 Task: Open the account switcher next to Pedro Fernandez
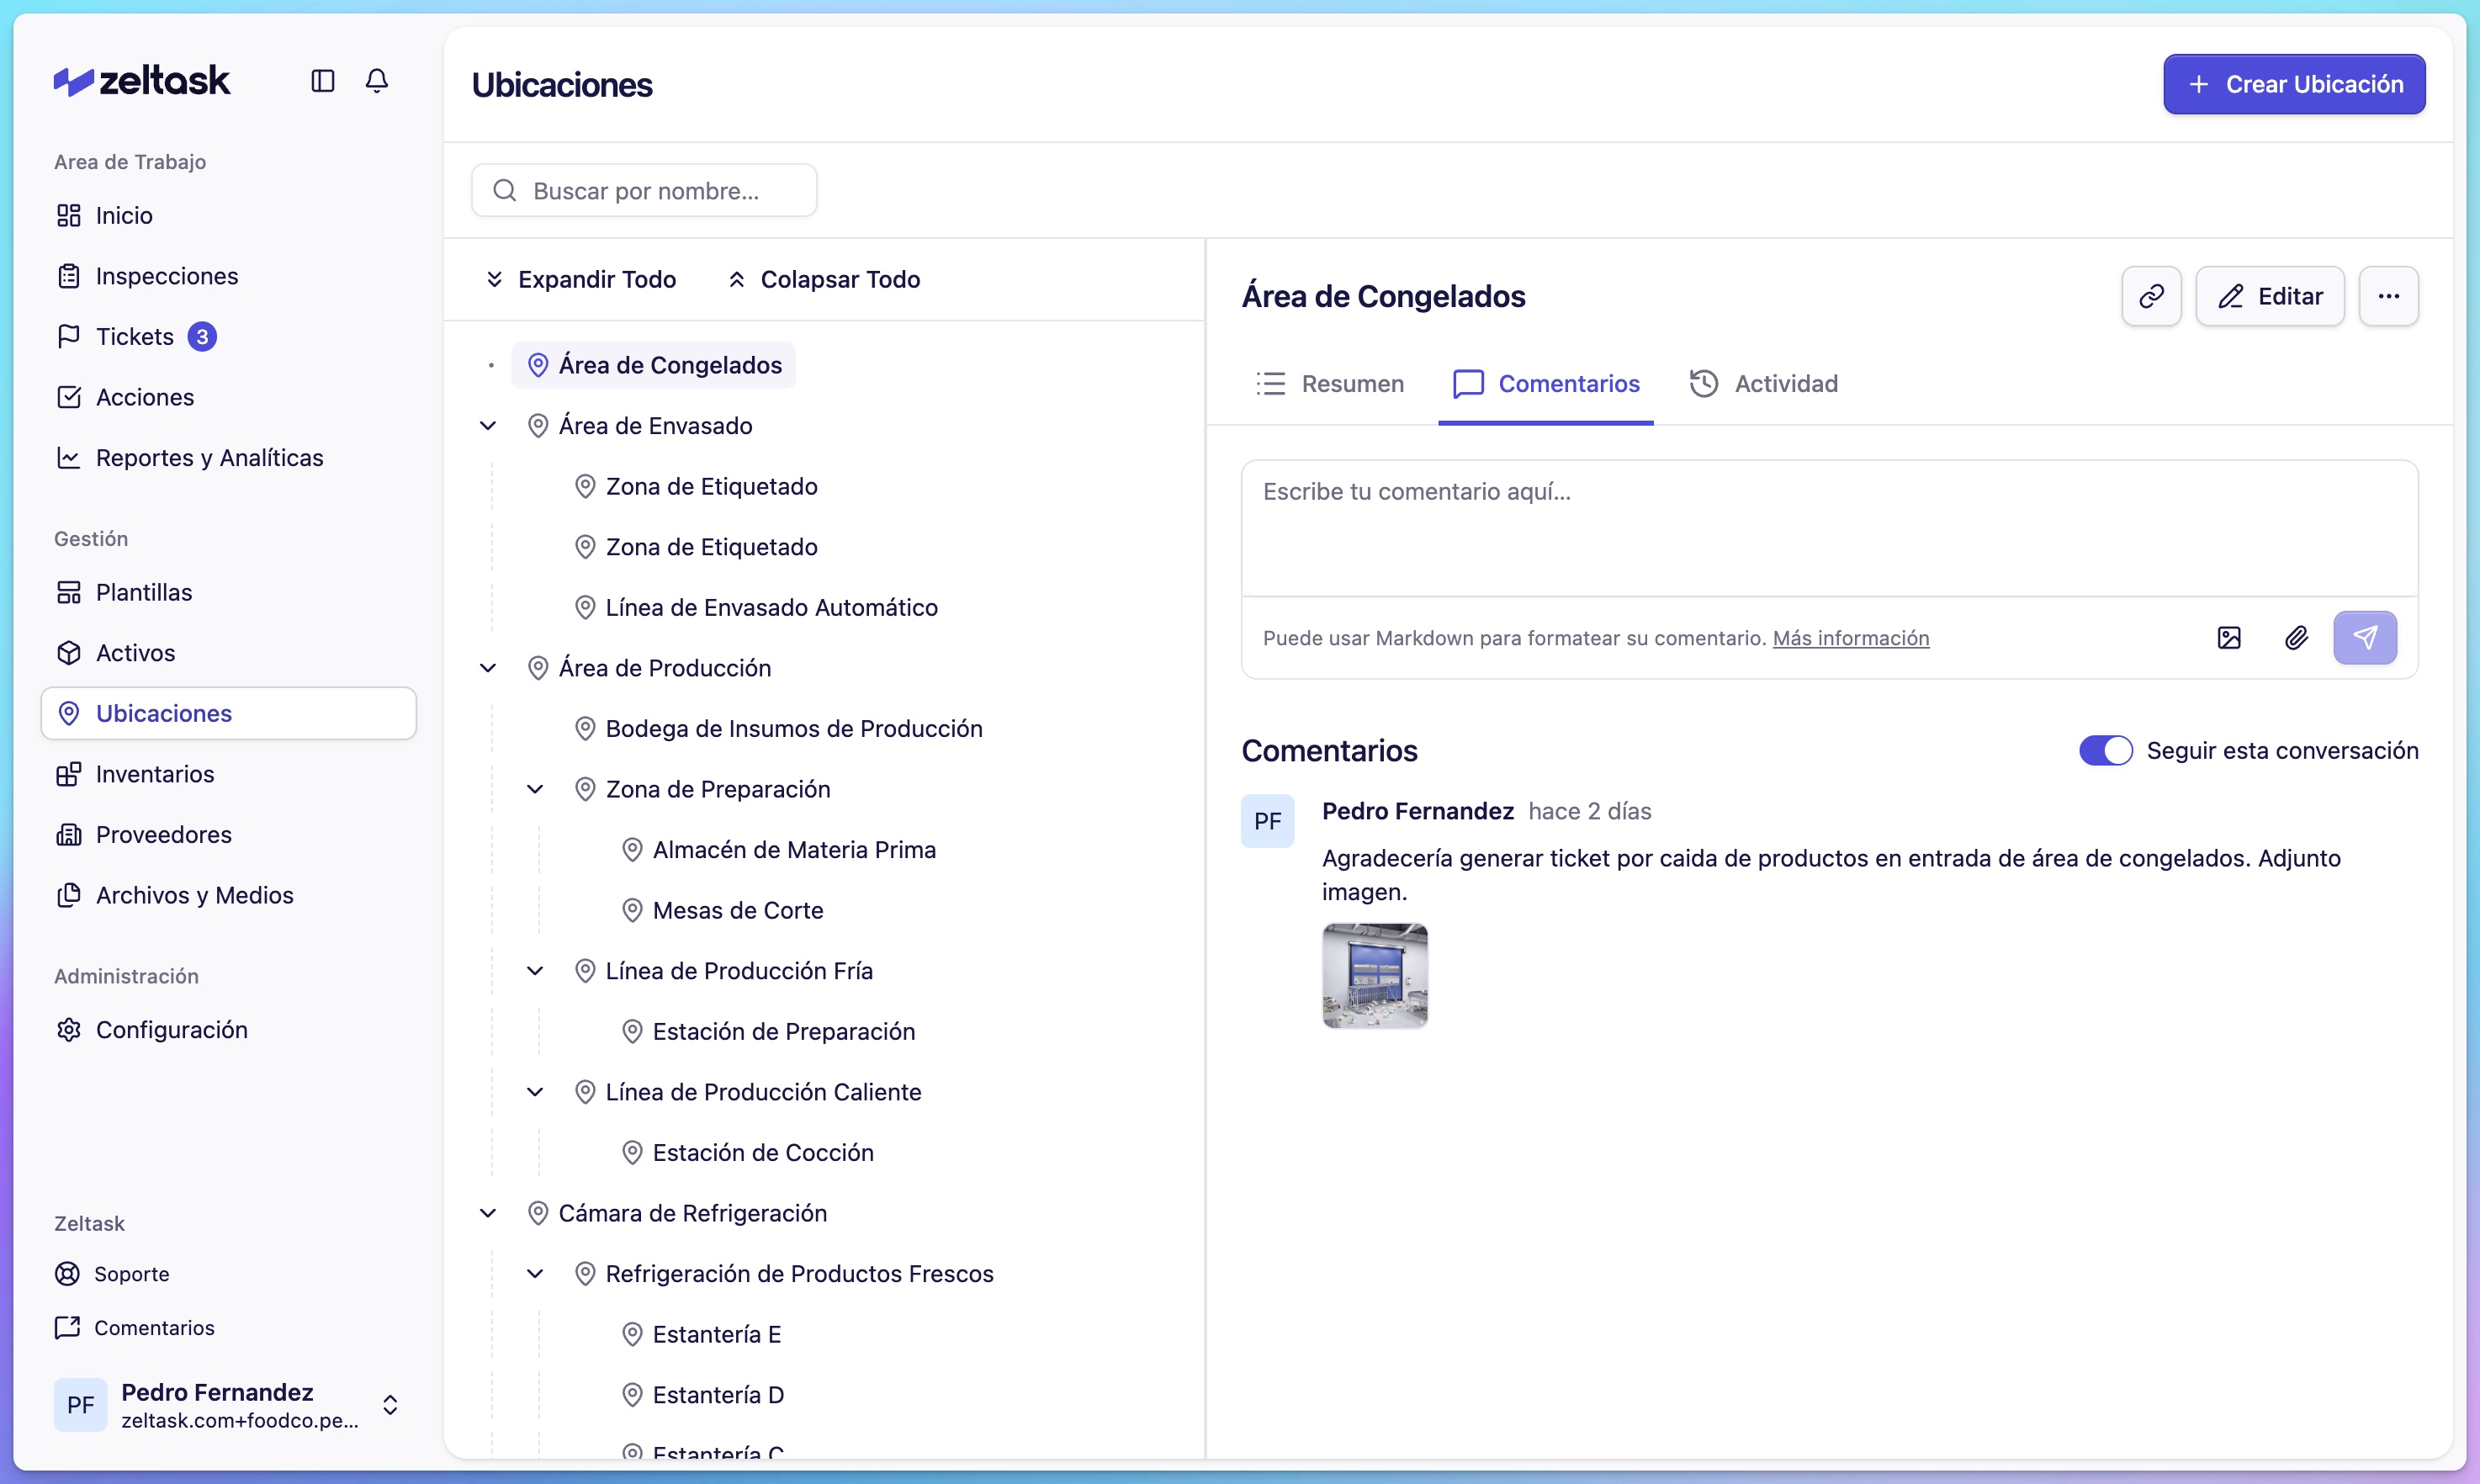click(391, 1404)
